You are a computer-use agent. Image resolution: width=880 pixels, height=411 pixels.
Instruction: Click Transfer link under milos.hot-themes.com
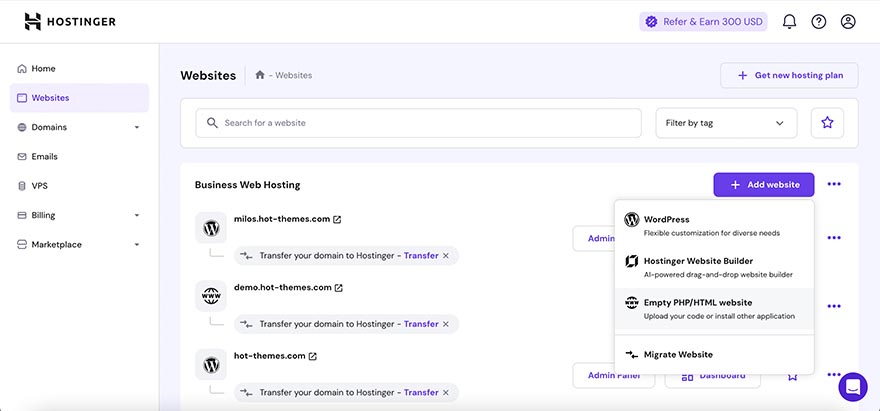(421, 255)
